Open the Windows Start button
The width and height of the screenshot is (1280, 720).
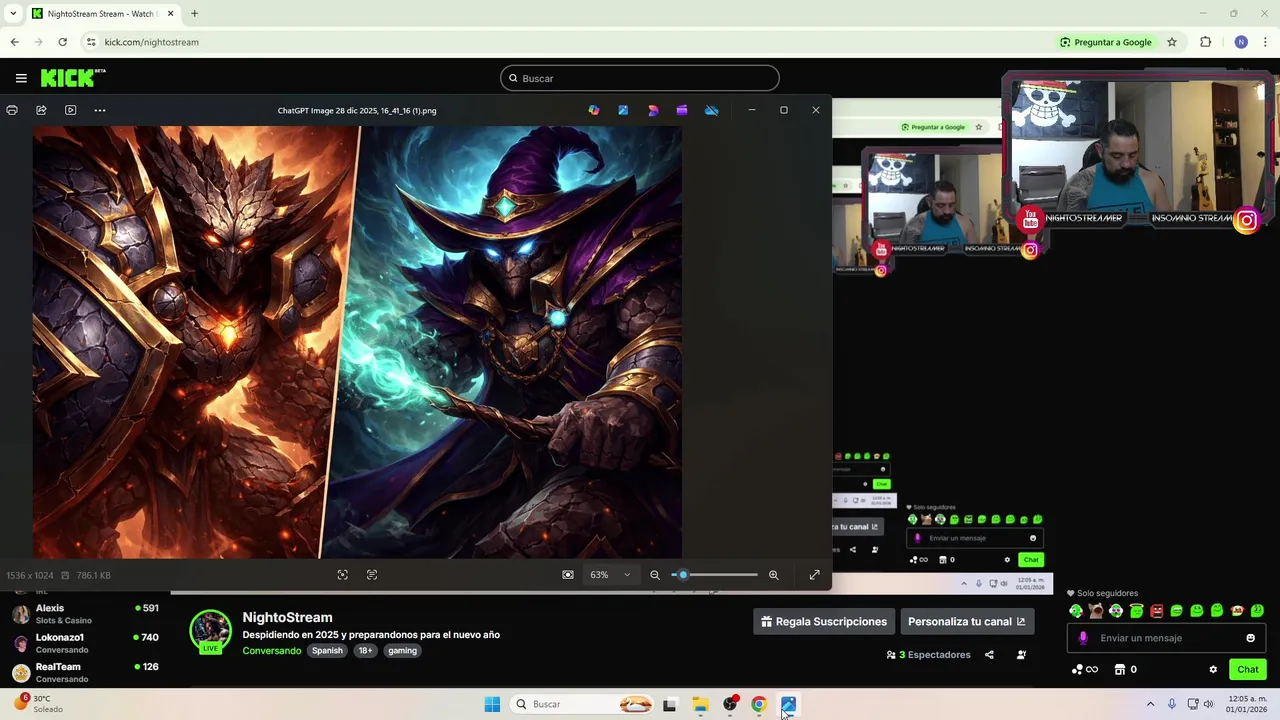pos(492,704)
